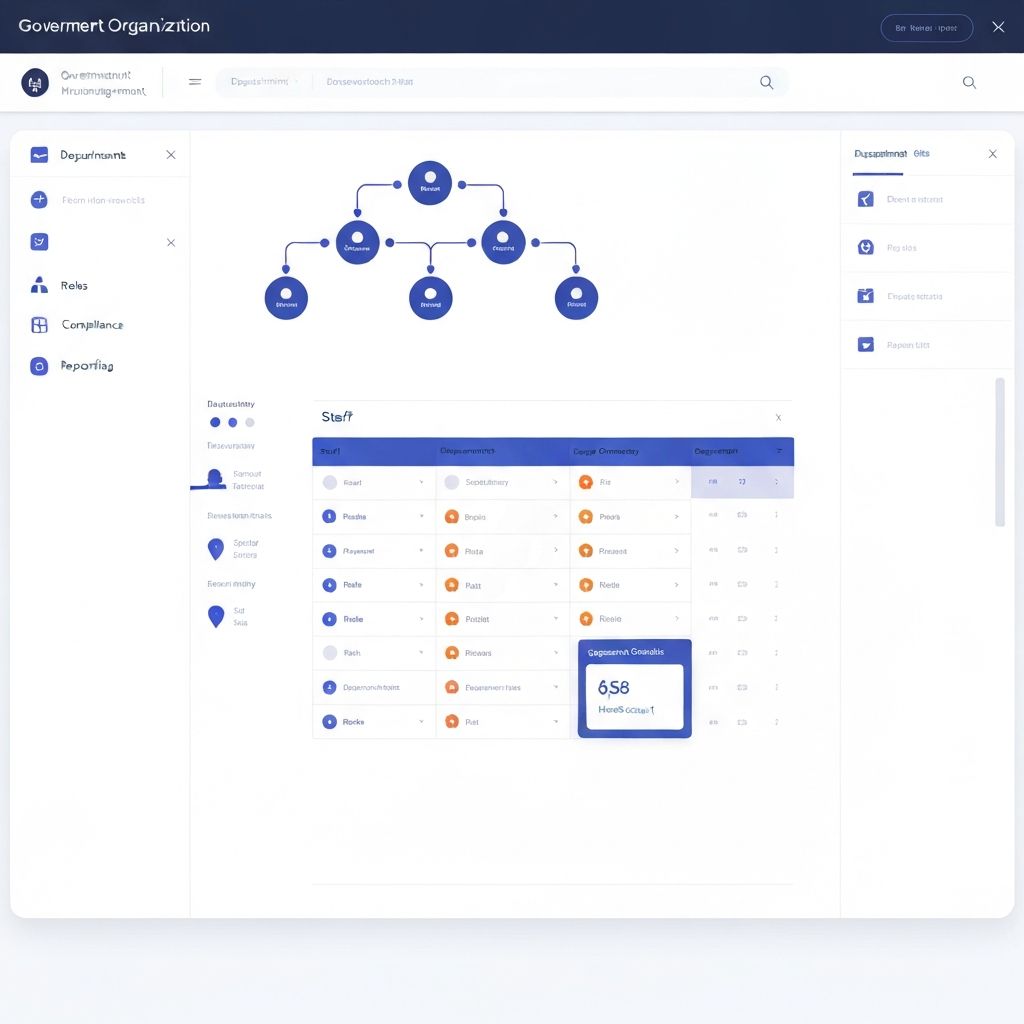
Task: Select the first pagination dot under Data country
Action: [x=215, y=422]
